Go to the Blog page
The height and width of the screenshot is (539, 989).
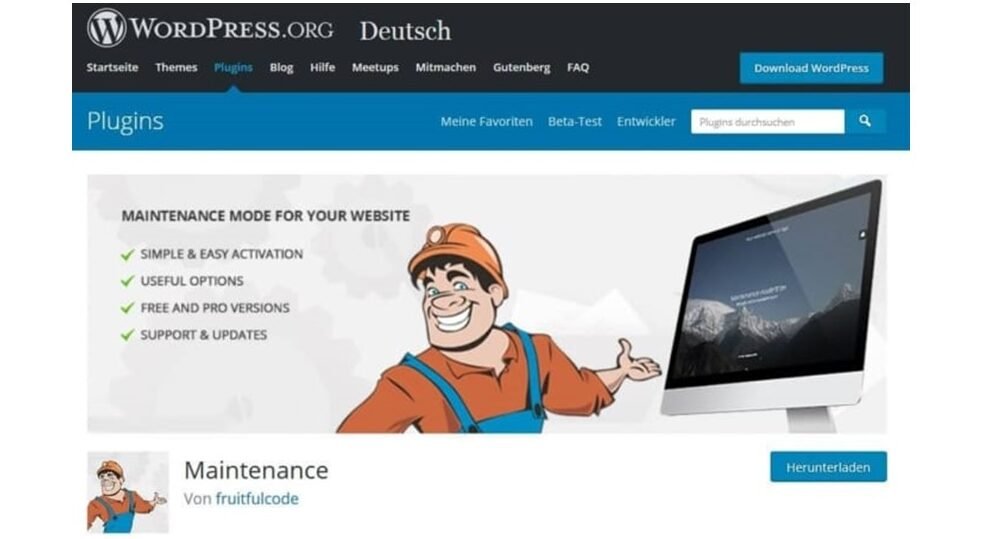[281, 67]
